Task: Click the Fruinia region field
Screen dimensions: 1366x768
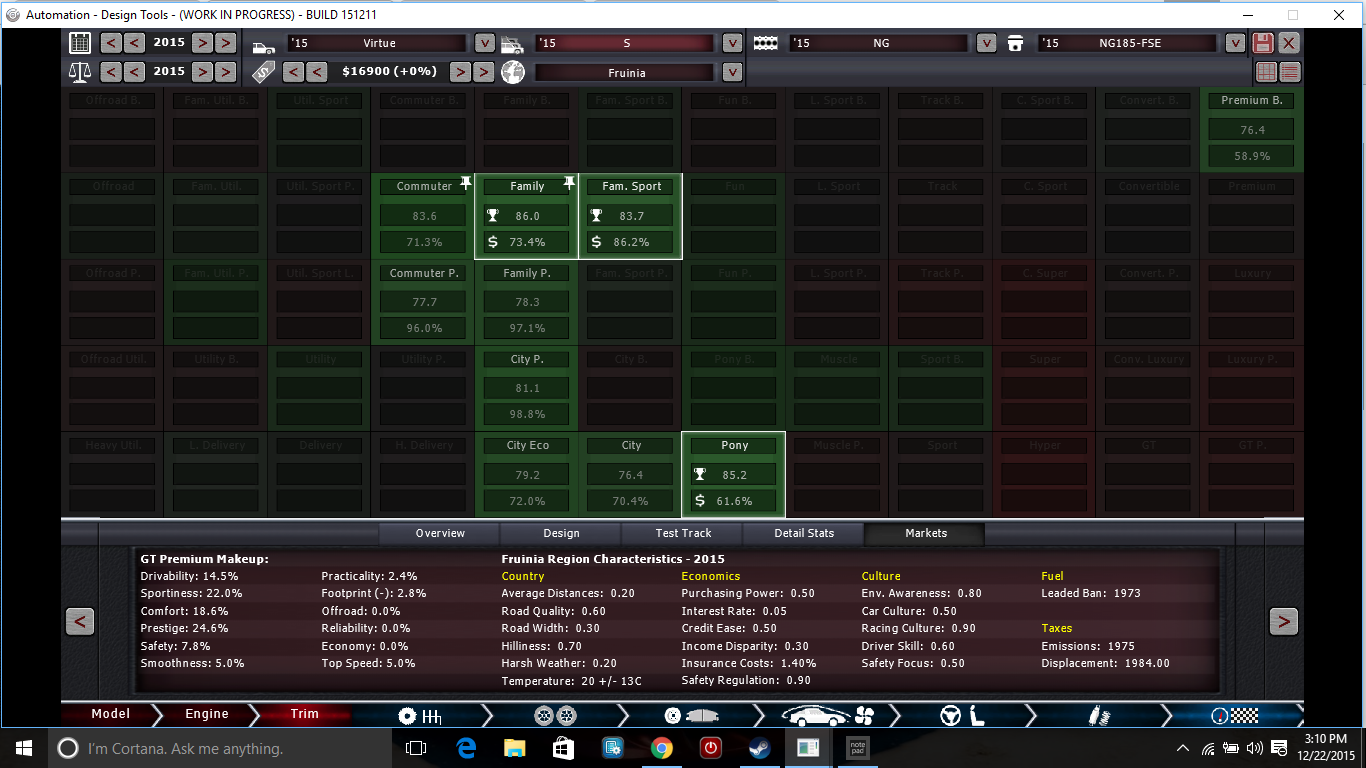Action: 626,72
